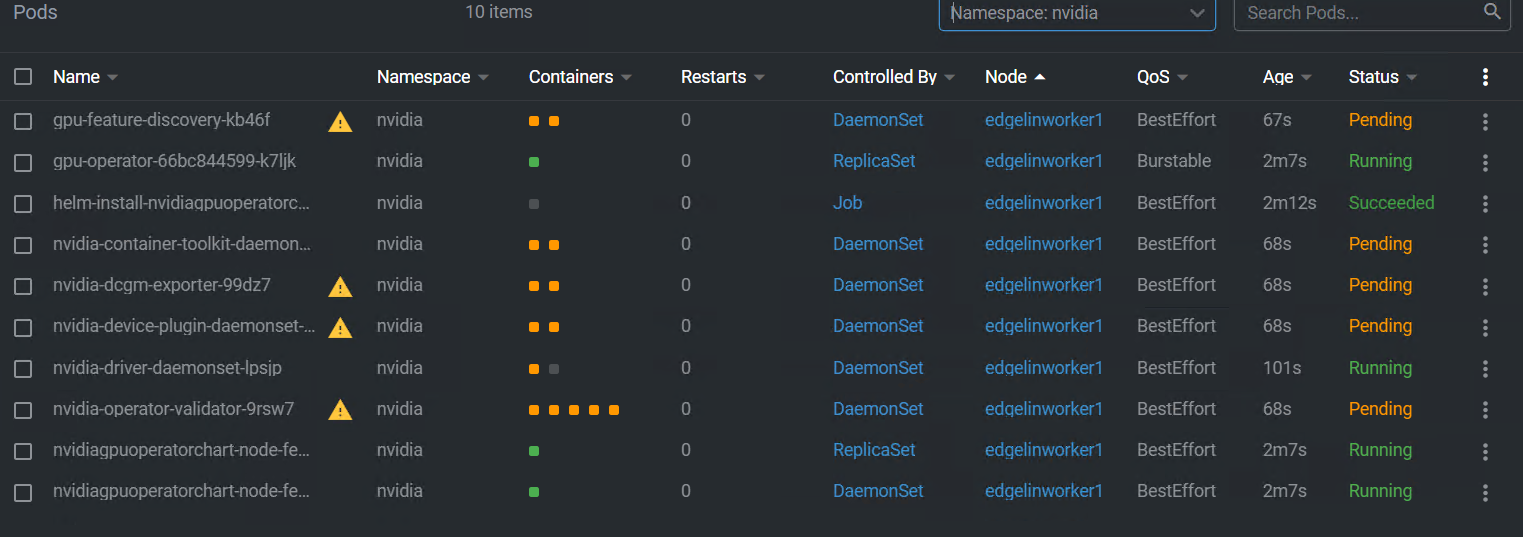Sort table by Namespace column
The width and height of the screenshot is (1523, 537).
coord(433,77)
